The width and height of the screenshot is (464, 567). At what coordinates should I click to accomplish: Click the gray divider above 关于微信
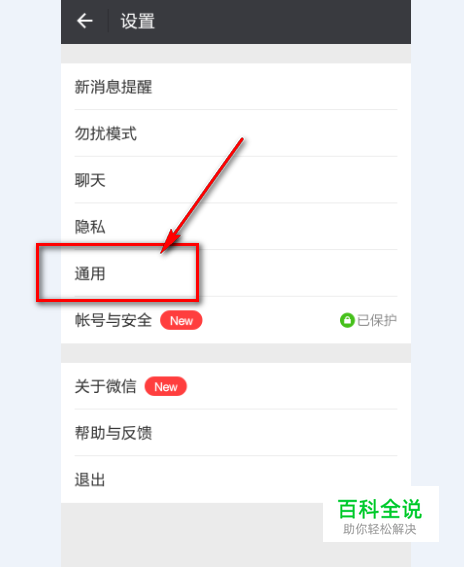point(236,353)
